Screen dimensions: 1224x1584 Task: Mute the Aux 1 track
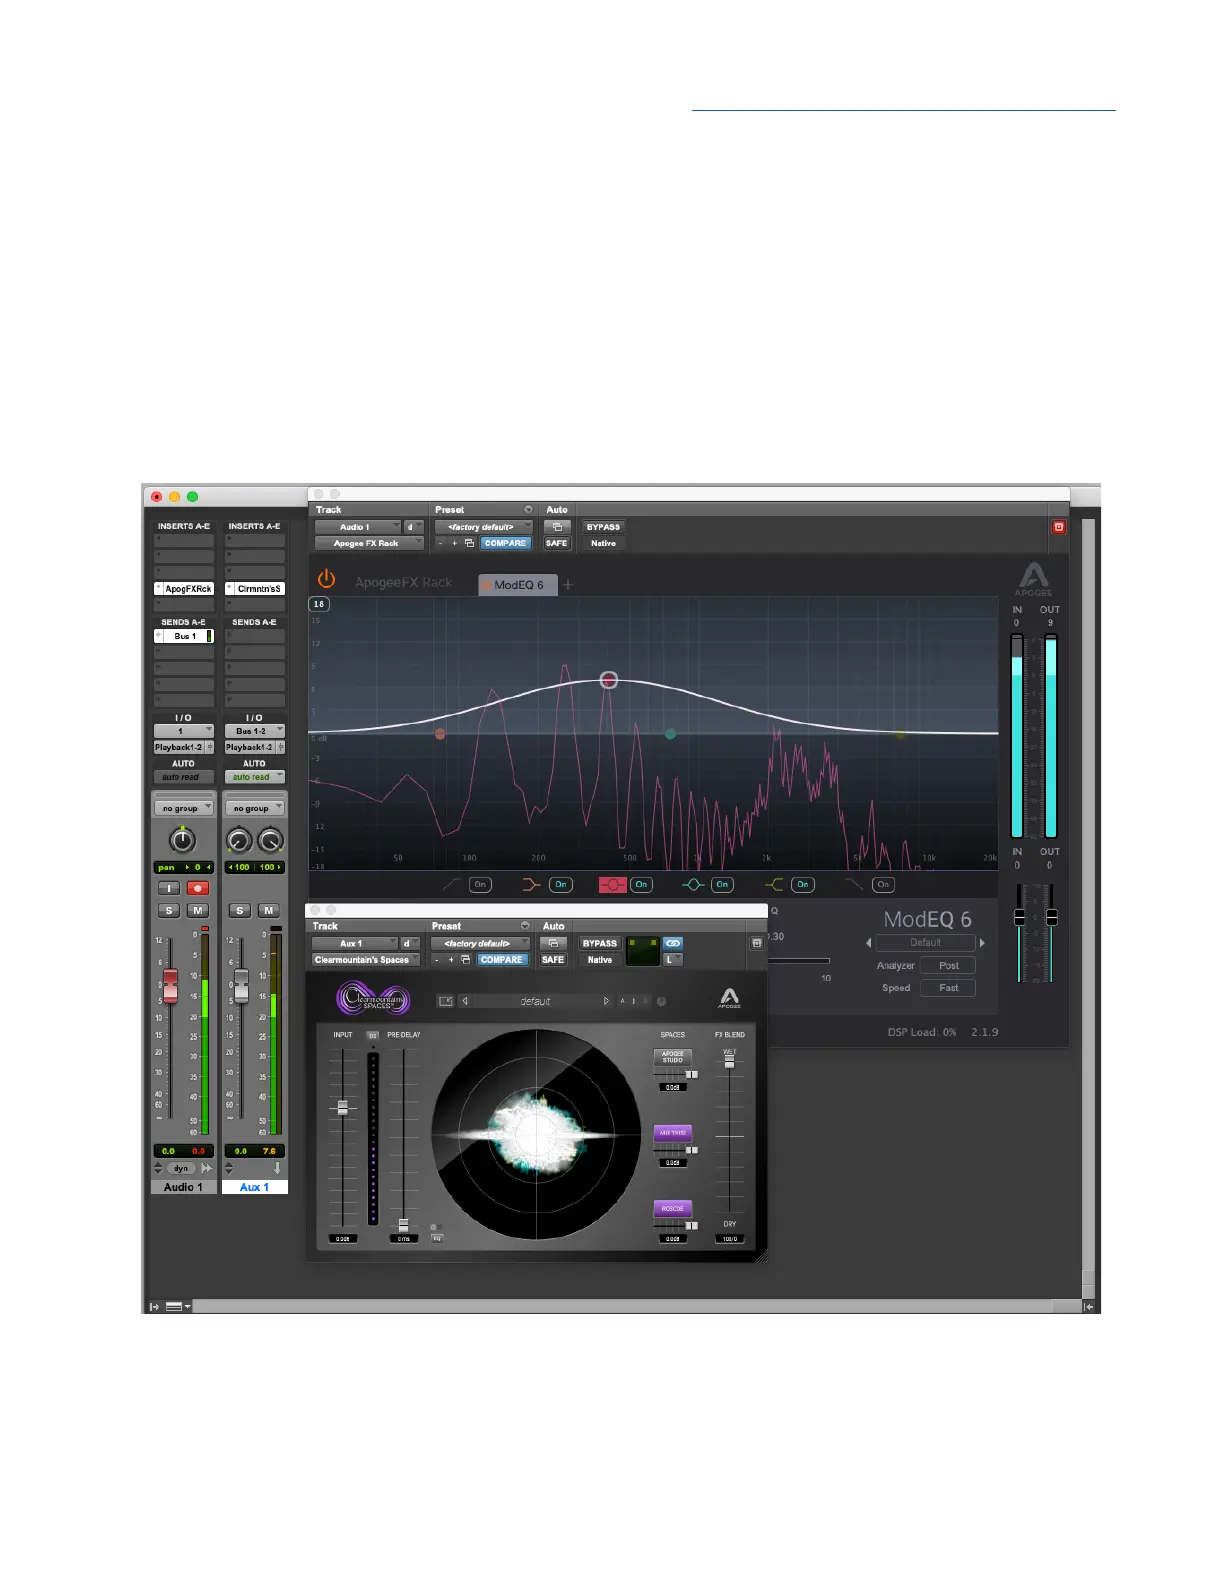point(269,910)
